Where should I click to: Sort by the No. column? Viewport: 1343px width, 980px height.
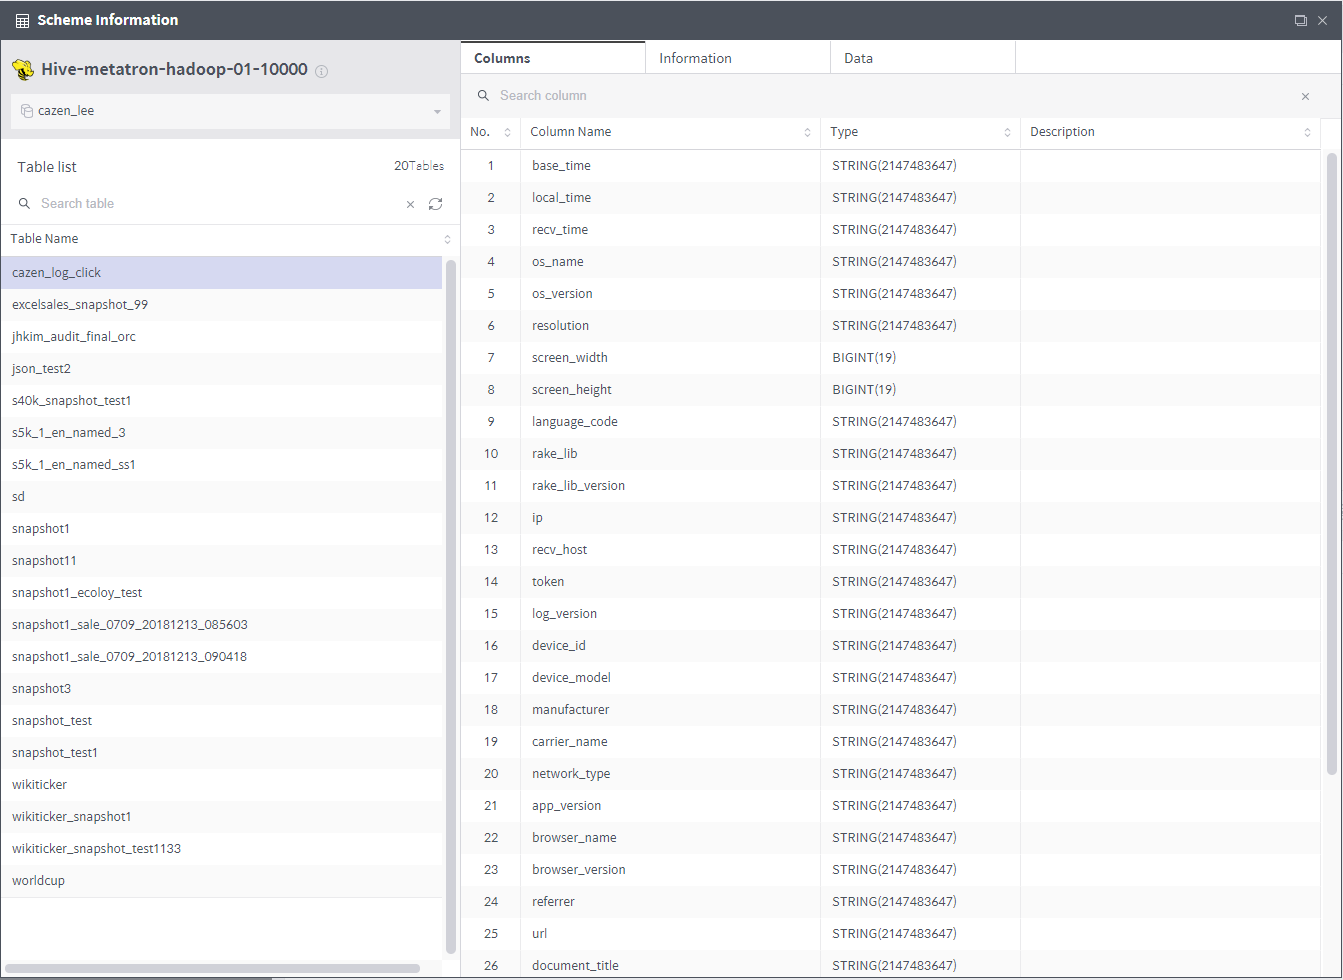coord(507,132)
